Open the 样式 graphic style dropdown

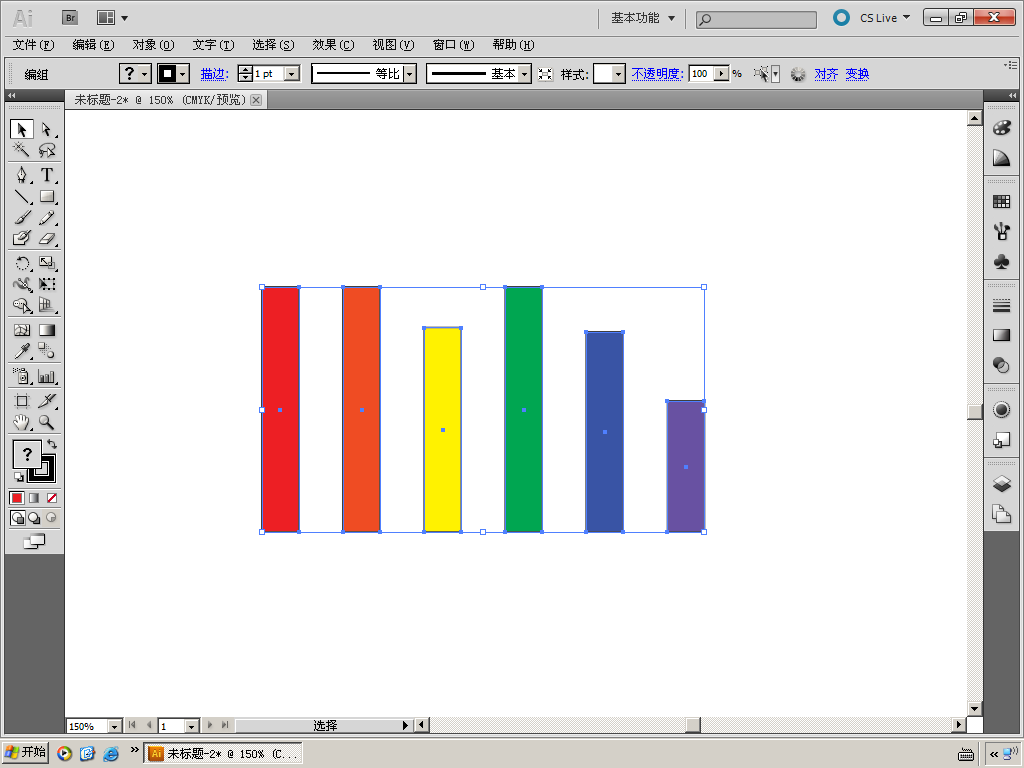618,74
